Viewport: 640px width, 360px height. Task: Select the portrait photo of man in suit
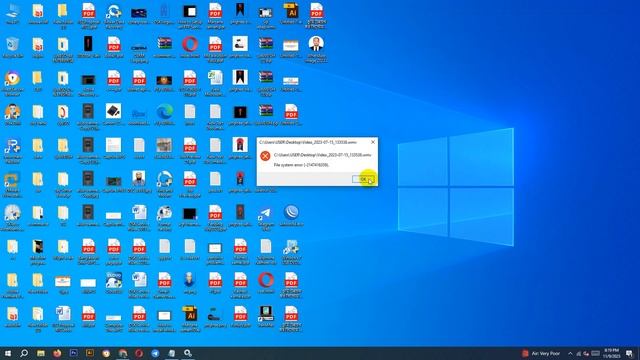click(316, 49)
